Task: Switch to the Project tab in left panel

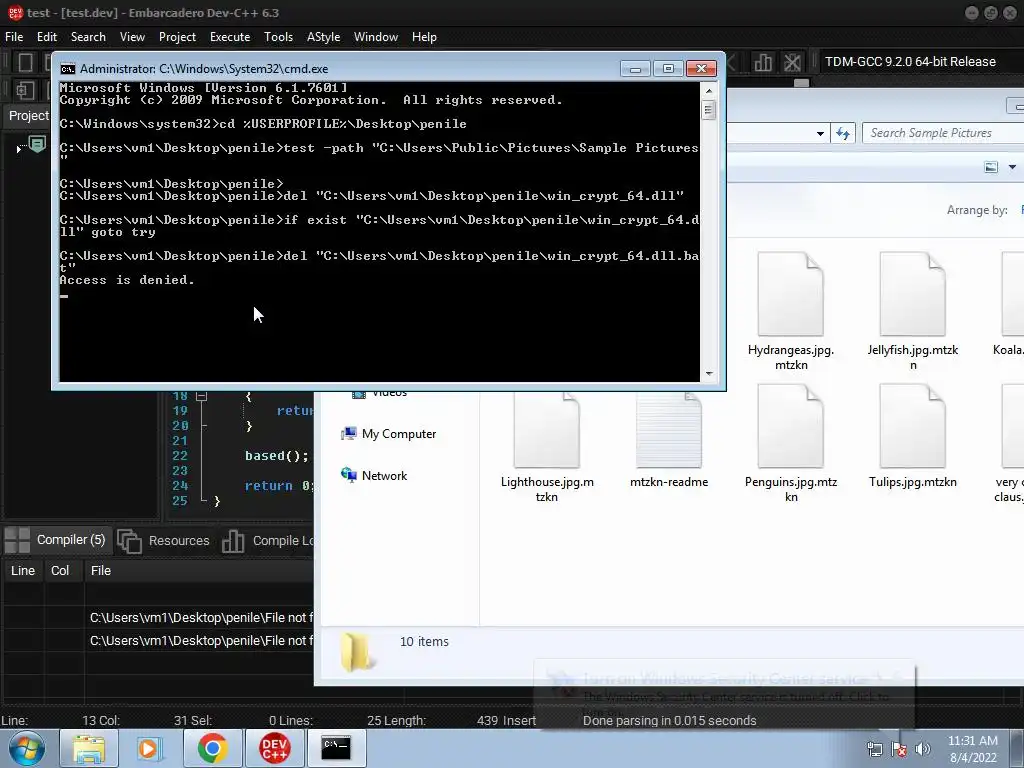Action: 27,116
